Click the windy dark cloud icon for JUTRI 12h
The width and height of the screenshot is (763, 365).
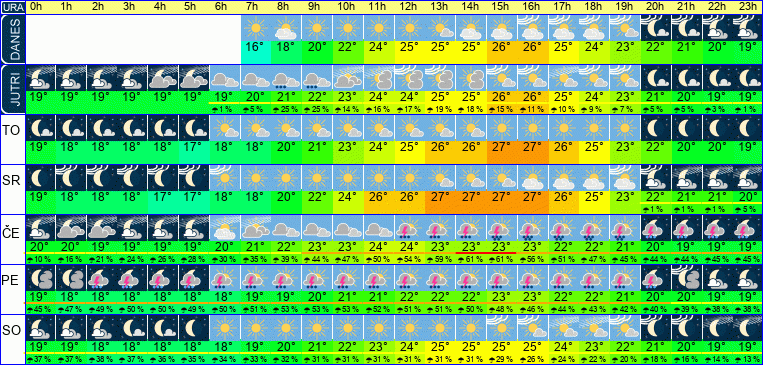coord(410,78)
